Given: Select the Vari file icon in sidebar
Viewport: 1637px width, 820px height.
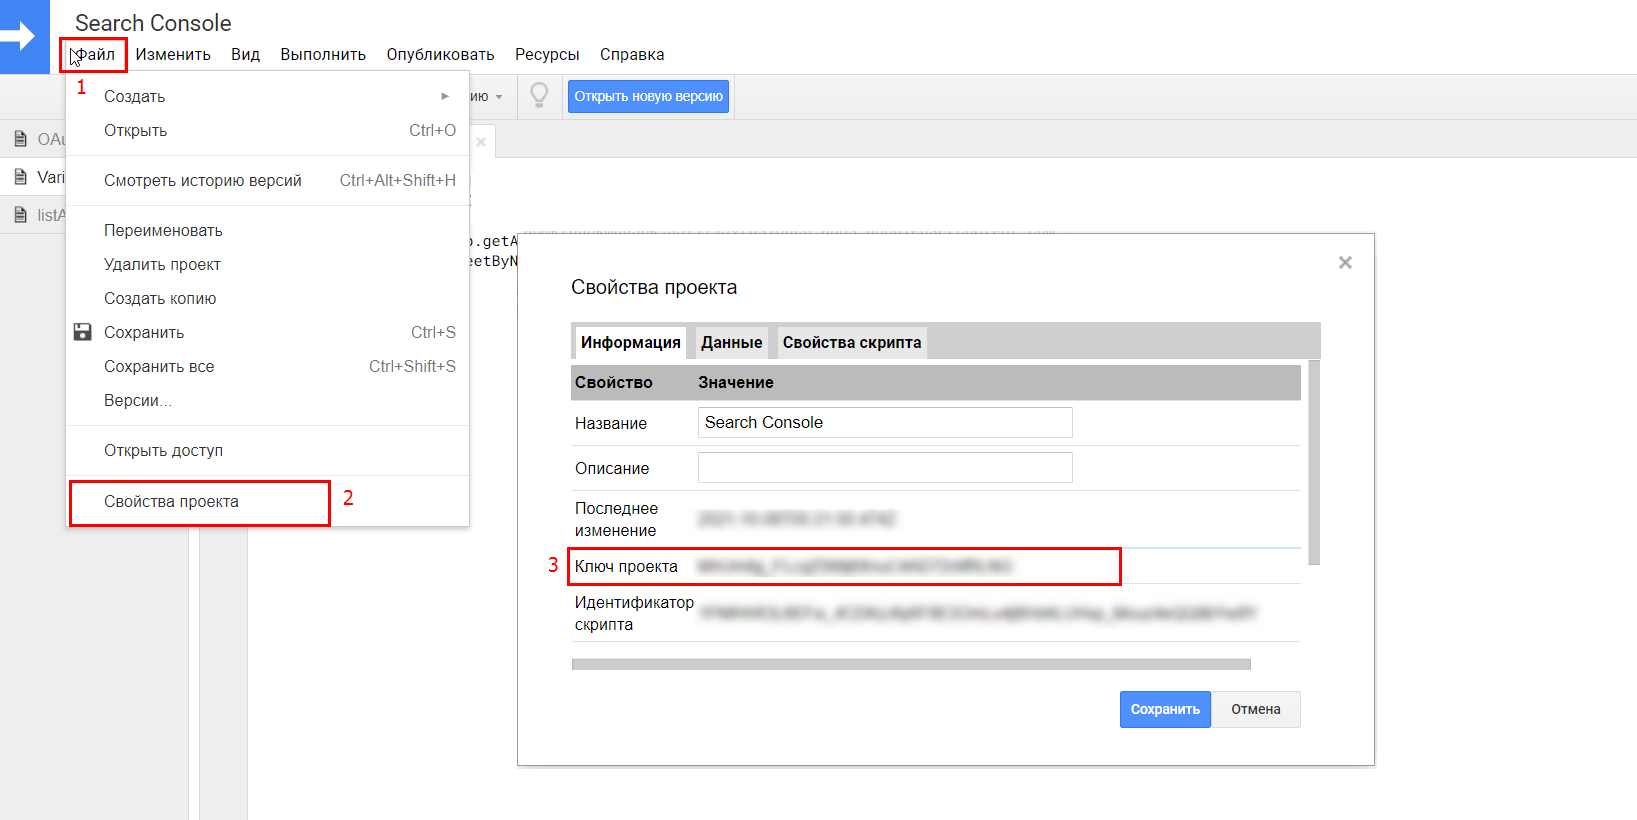Looking at the screenshot, I should [x=20, y=177].
